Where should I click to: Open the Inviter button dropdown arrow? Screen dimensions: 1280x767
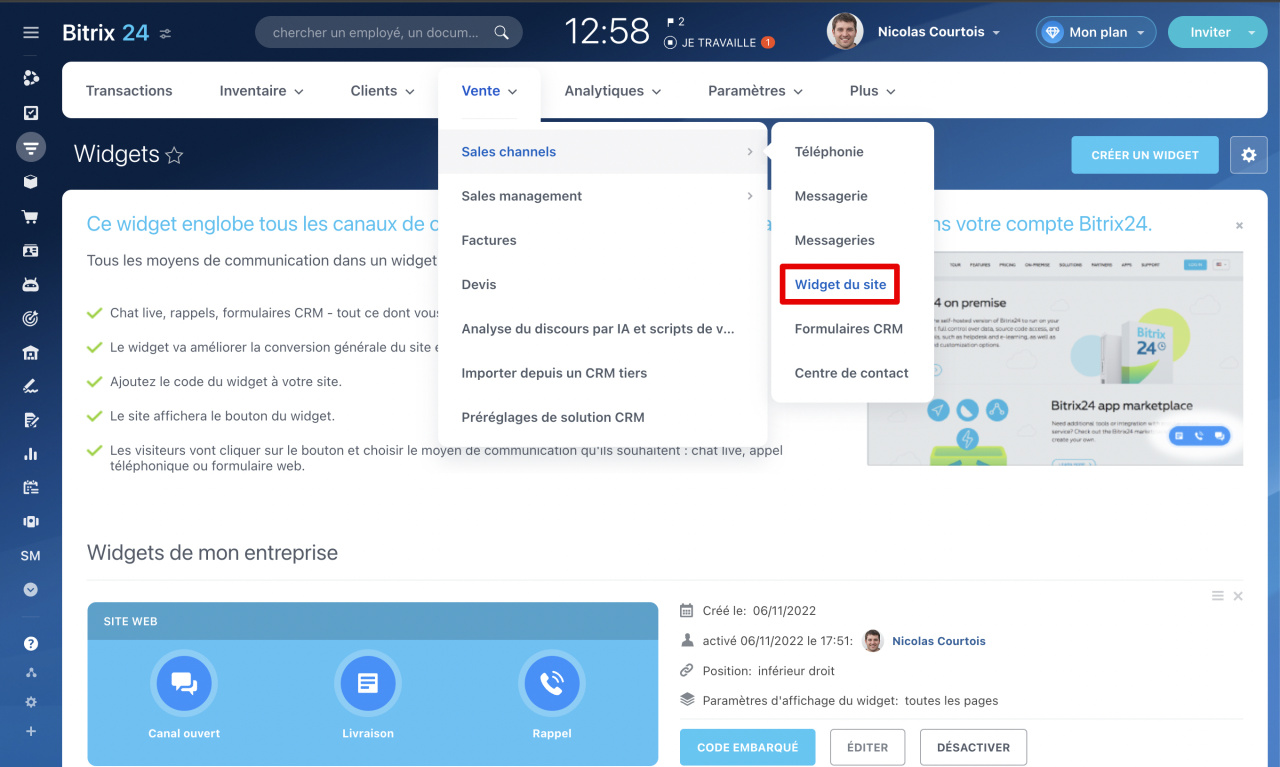(1251, 33)
